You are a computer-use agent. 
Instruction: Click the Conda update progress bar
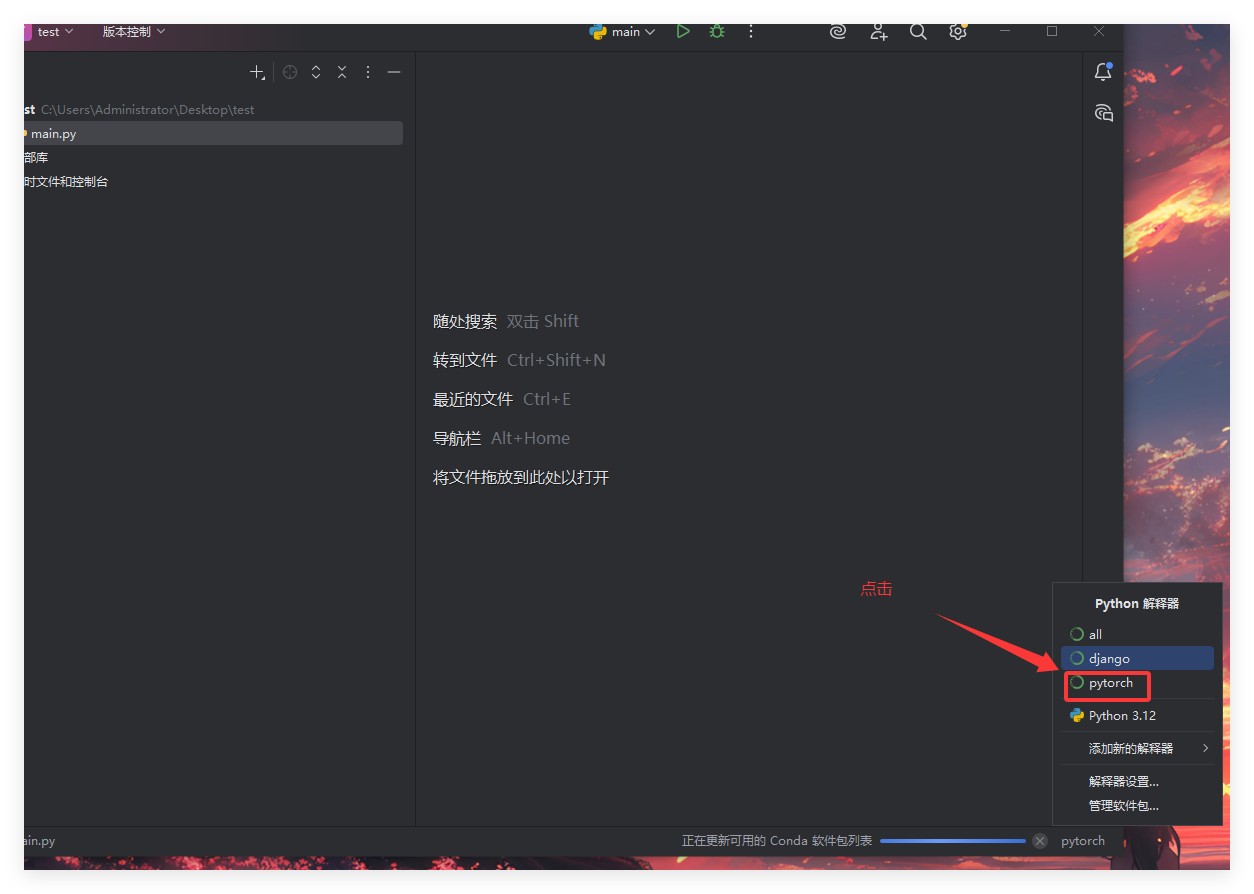tap(952, 841)
